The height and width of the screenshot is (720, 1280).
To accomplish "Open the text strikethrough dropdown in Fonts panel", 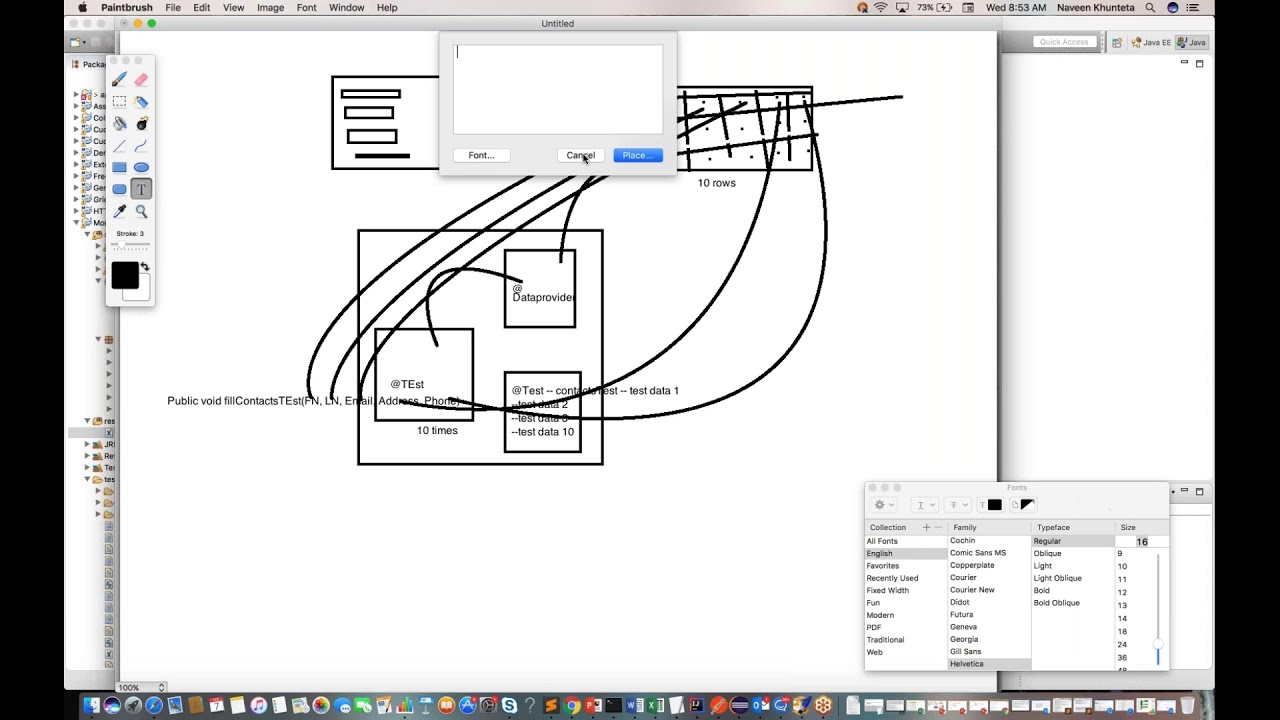I will pyautogui.click(x=957, y=505).
